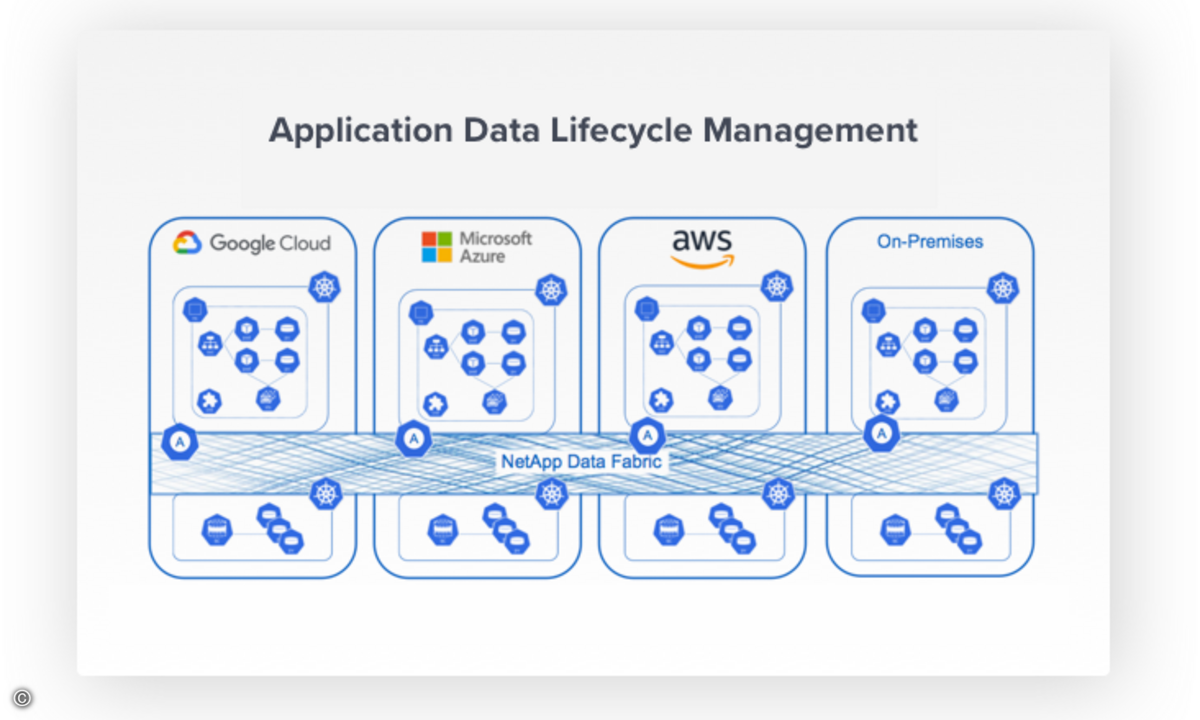1200x720 pixels.
Task: Click the large storage hexagon in On-Premises' bottom box
Action: [x=895, y=529]
